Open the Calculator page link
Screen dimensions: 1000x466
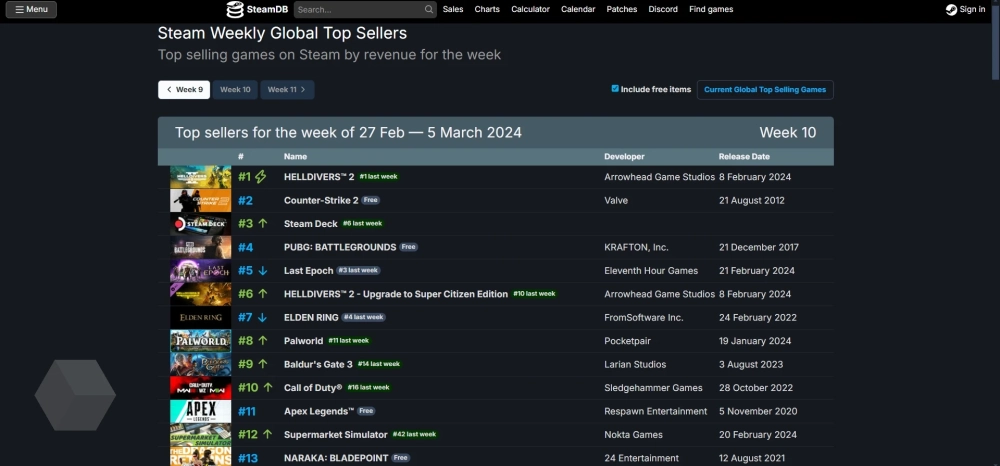(x=530, y=10)
